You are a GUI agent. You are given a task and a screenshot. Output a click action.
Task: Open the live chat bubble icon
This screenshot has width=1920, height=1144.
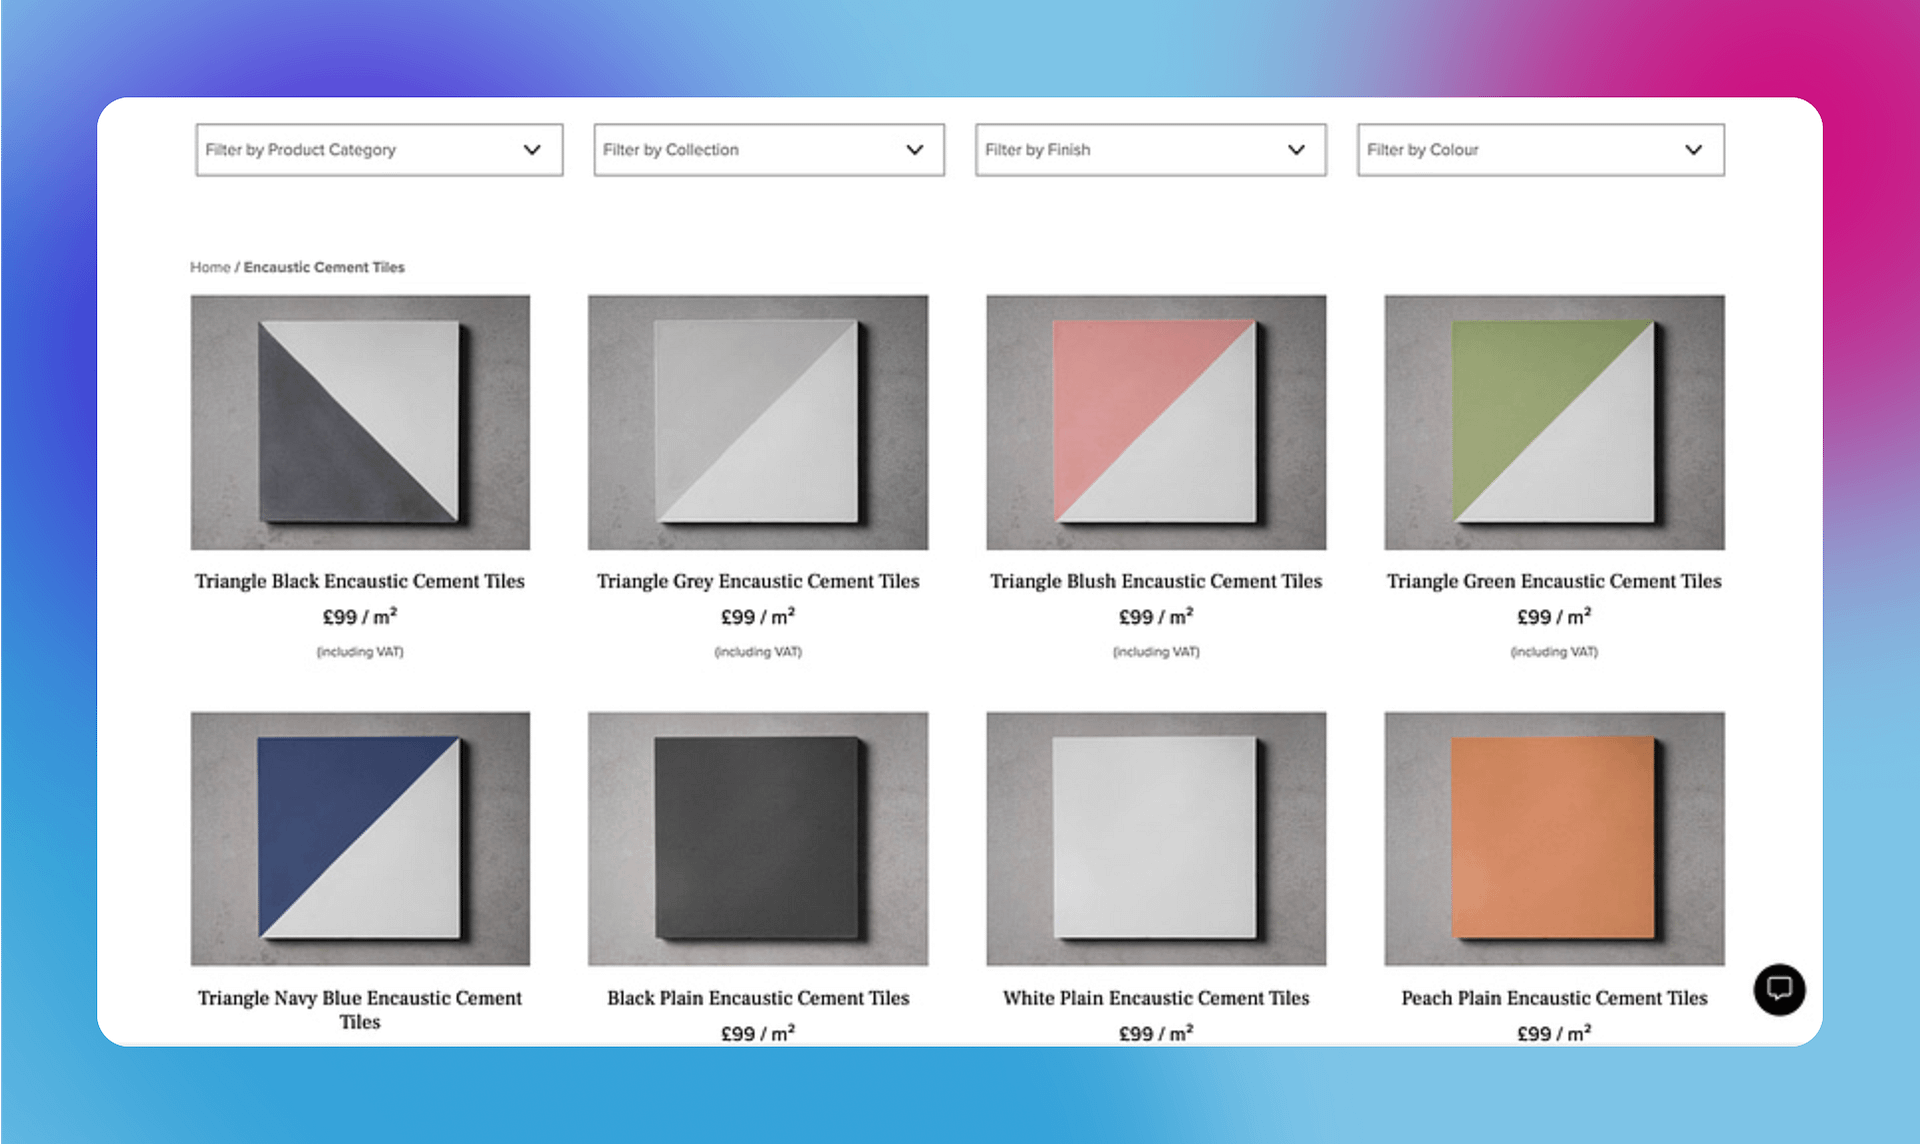[1779, 989]
